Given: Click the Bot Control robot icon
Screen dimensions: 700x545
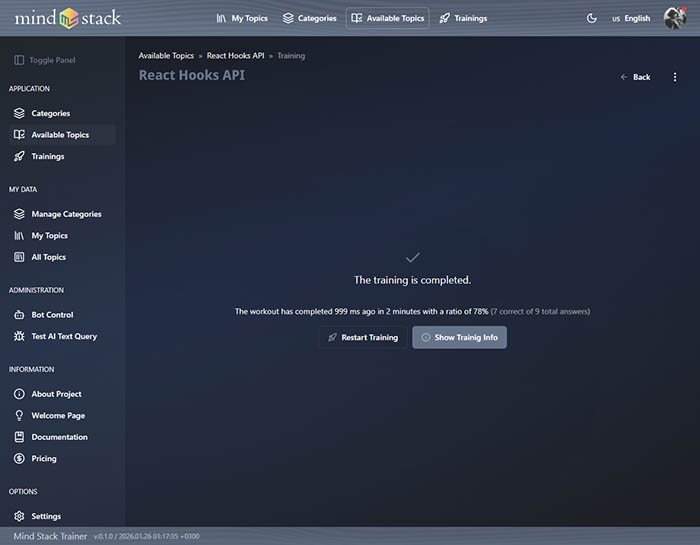Looking at the screenshot, I should 19,315.
